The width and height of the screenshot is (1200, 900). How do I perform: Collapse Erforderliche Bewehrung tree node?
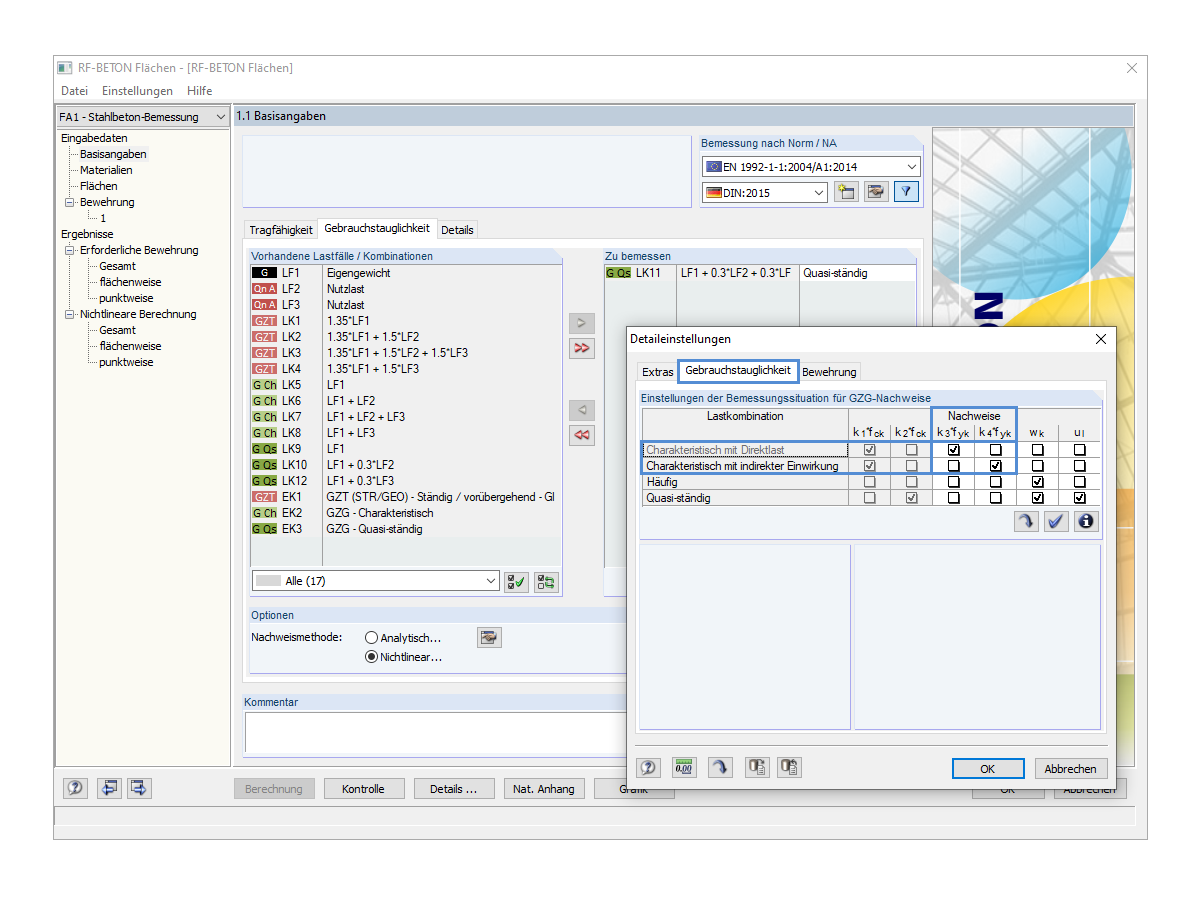(69, 250)
